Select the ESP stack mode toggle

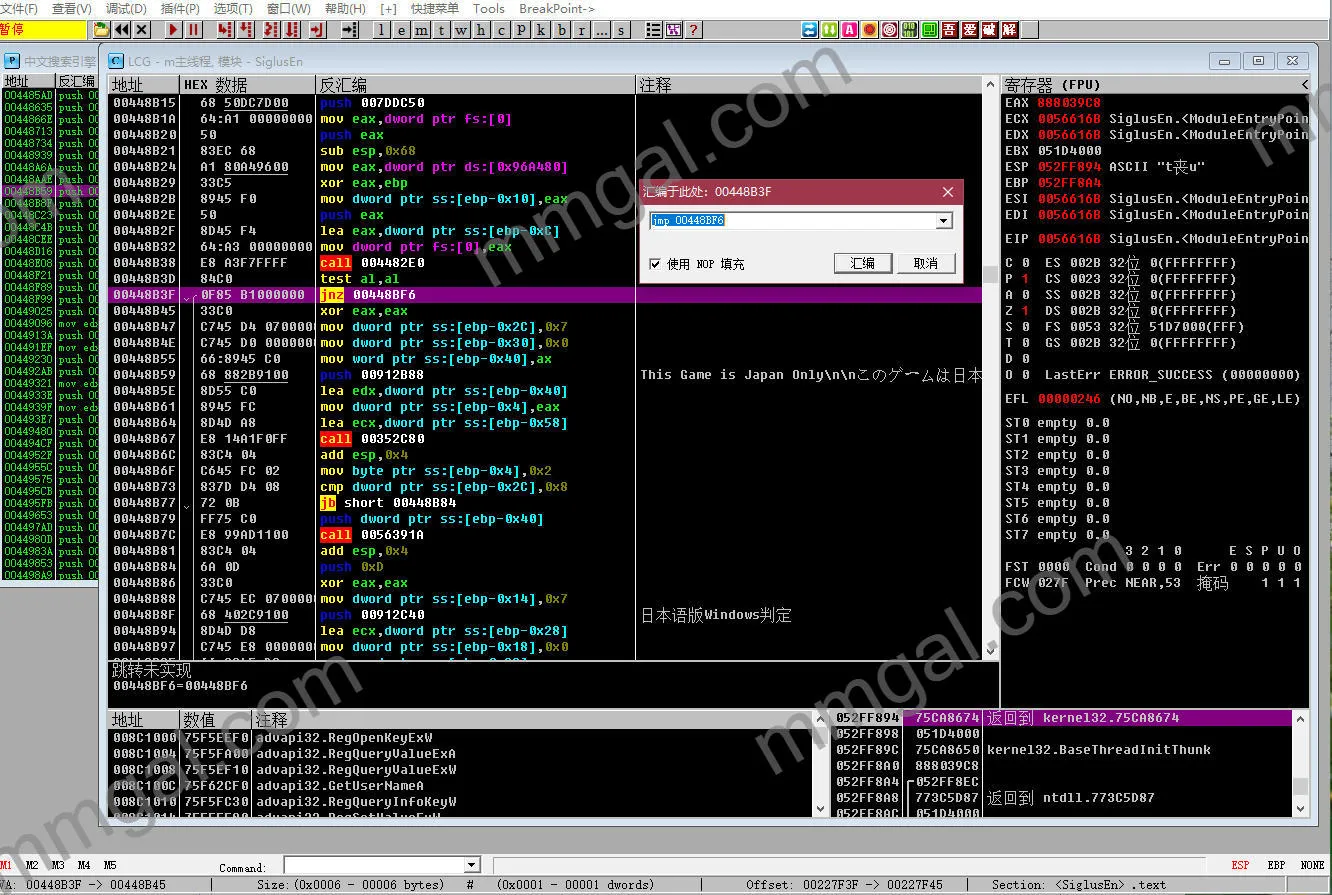click(1240, 865)
